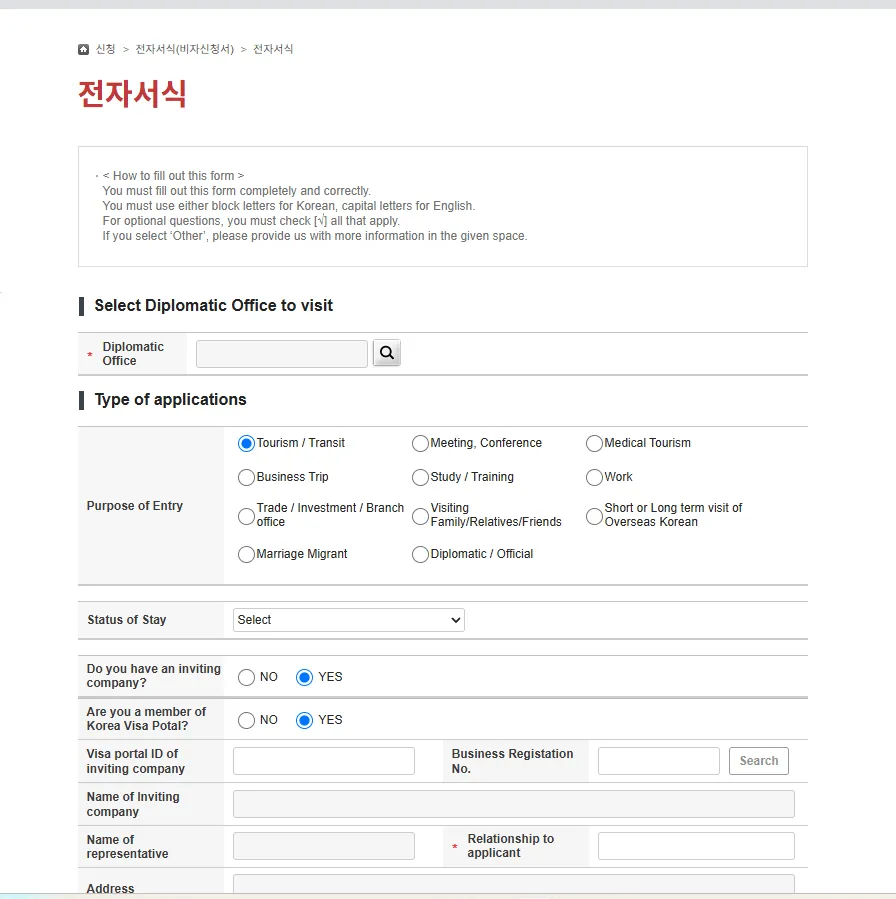
Task: Choose YES for inviting company
Action: point(304,678)
